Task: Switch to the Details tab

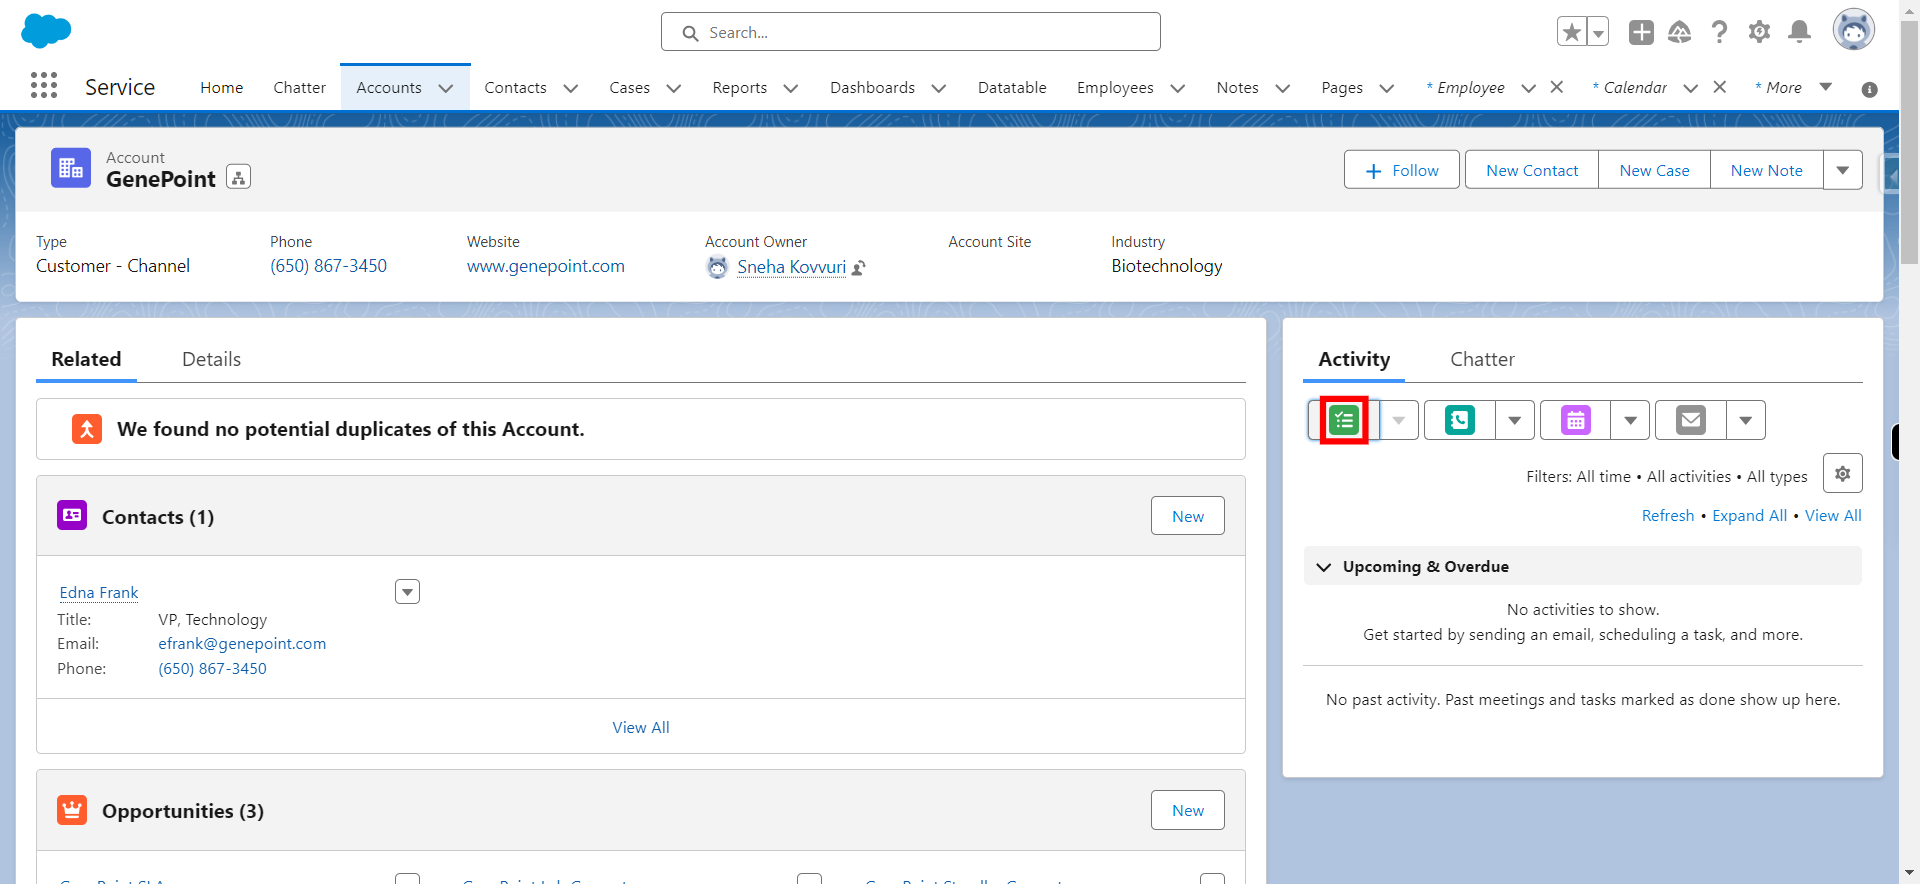Action: point(211,359)
